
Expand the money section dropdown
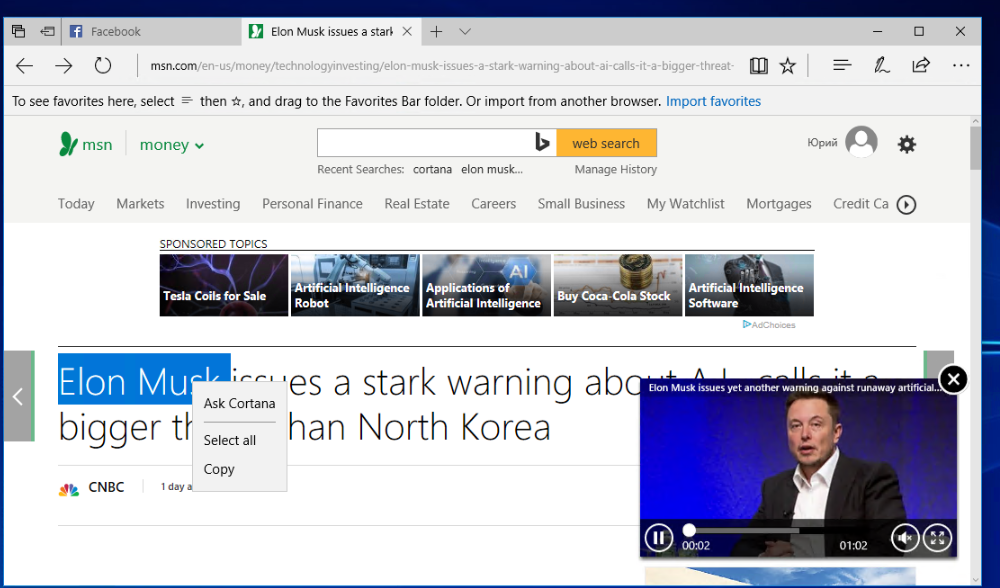tap(172, 145)
